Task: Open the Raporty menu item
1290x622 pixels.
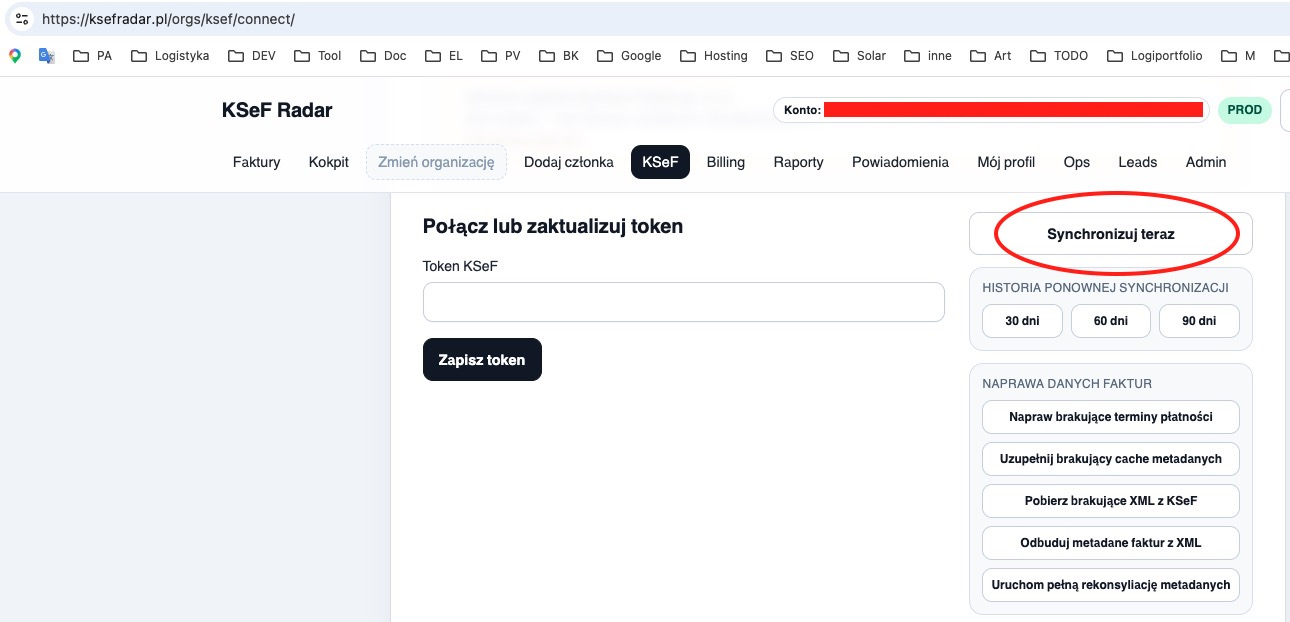Action: tap(798, 162)
